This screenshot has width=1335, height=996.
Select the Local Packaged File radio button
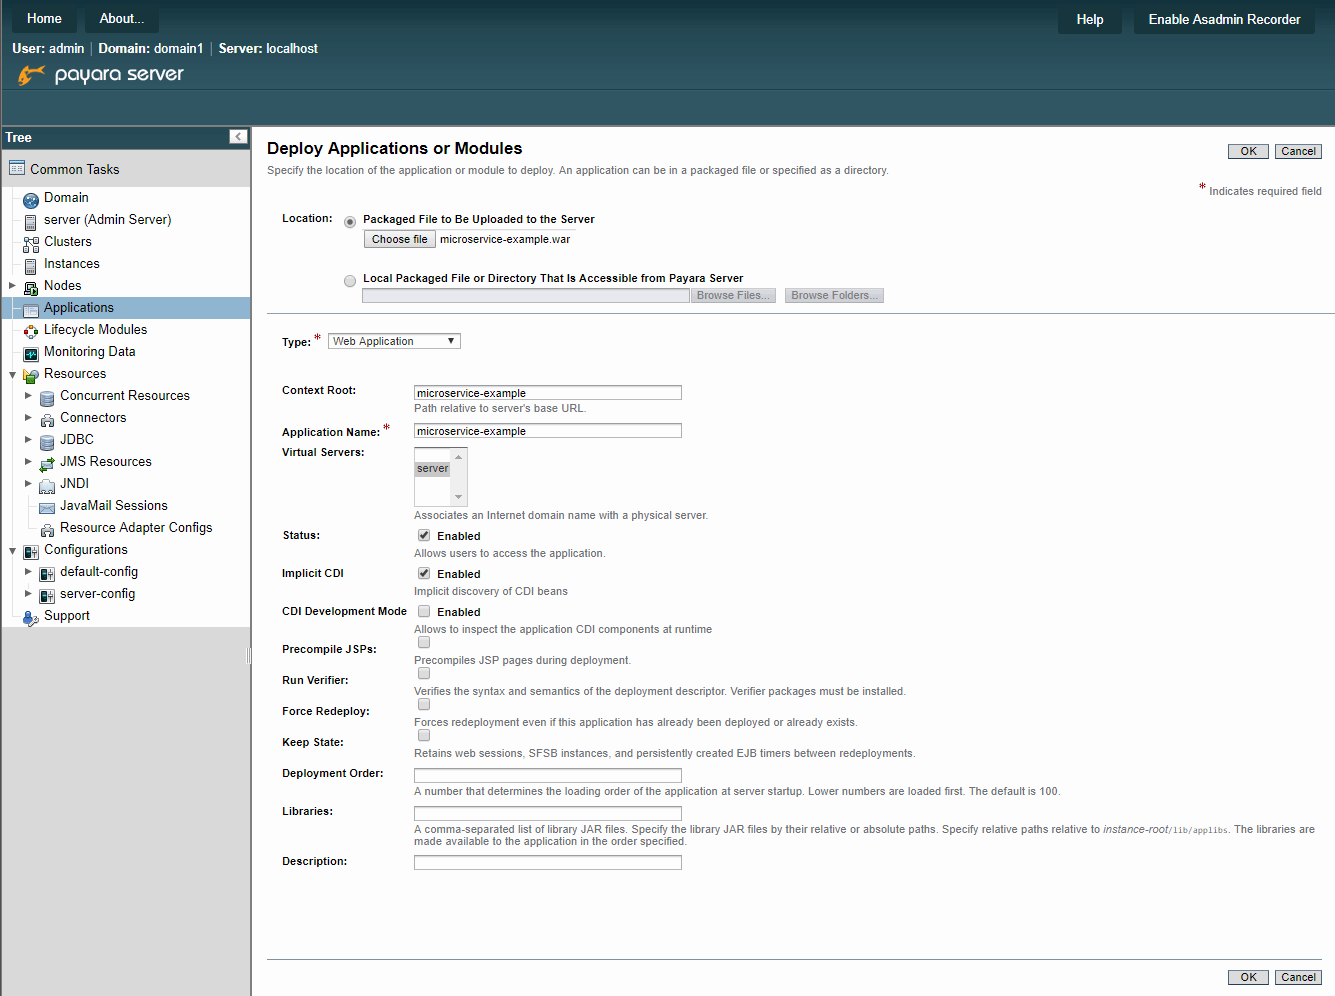click(350, 280)
